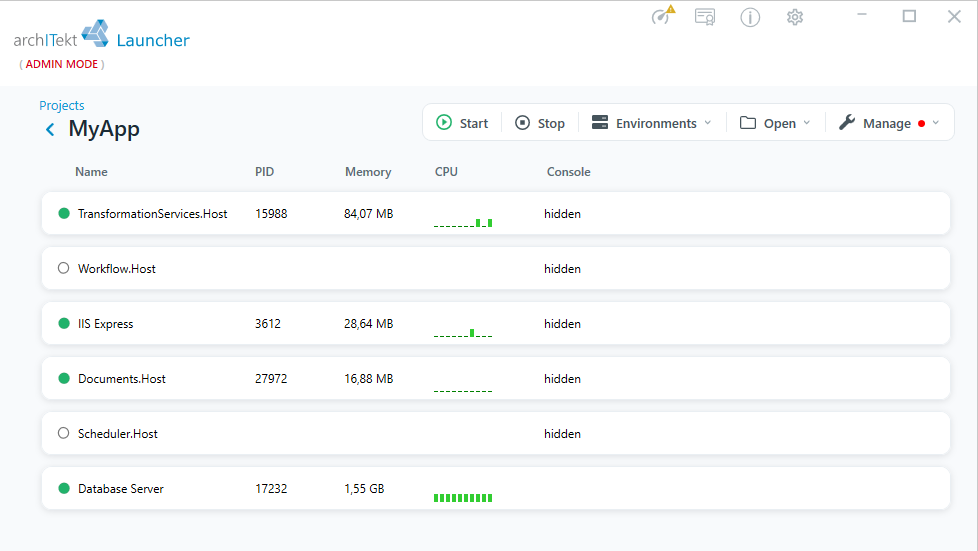Click the Start button label
Image resolution: width=978 pixels, height=551 pixels.
point(473,124)
